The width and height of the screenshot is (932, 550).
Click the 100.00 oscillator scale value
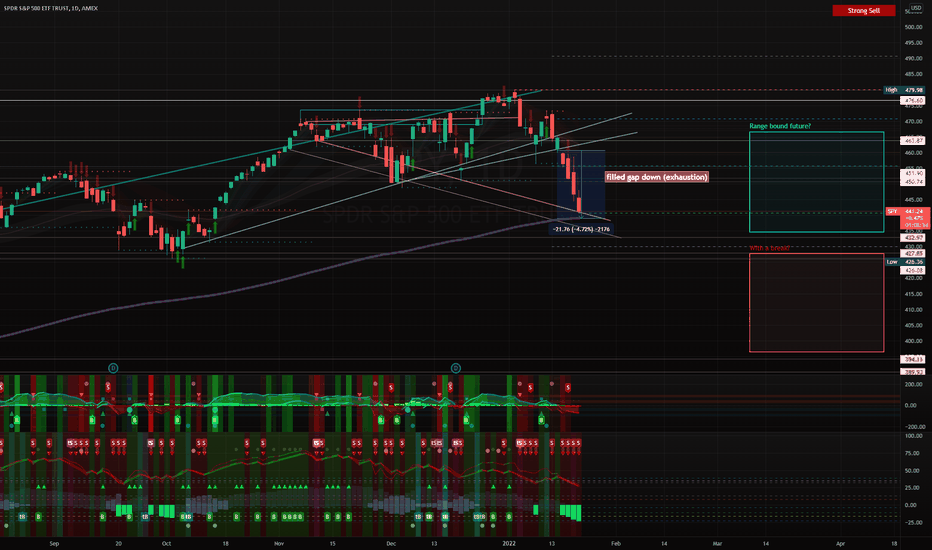[914, 436]
